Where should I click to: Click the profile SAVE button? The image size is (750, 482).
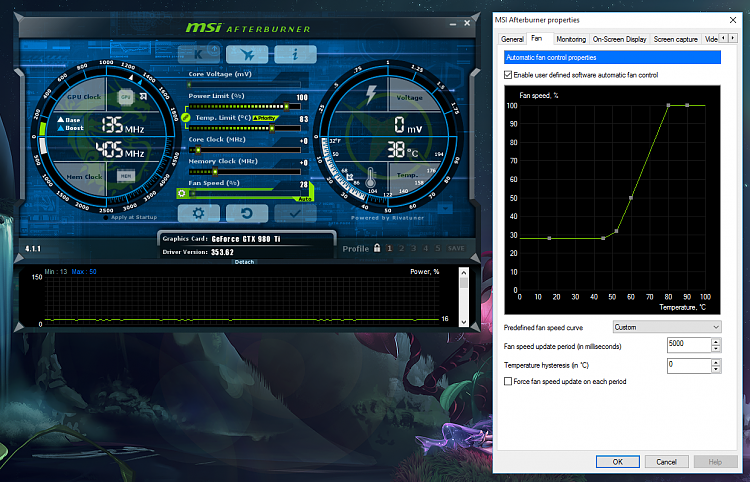click(x=456, y=248)
